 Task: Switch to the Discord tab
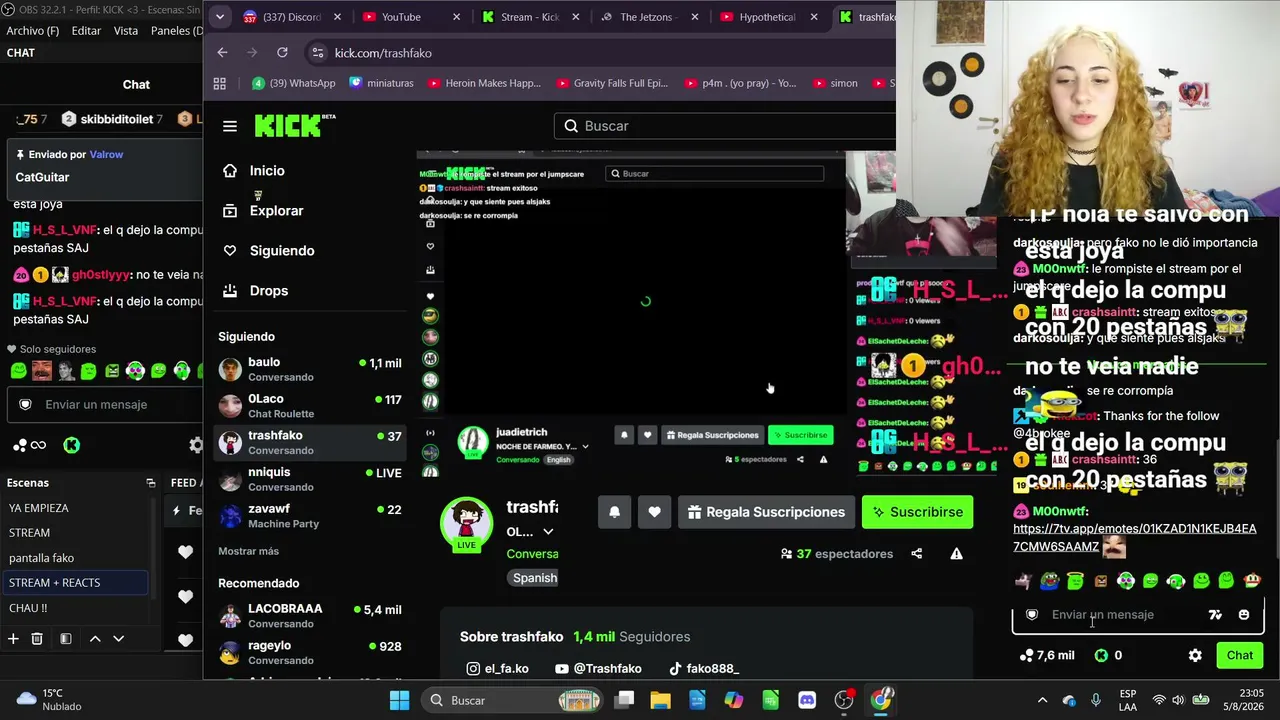point(293,17)
